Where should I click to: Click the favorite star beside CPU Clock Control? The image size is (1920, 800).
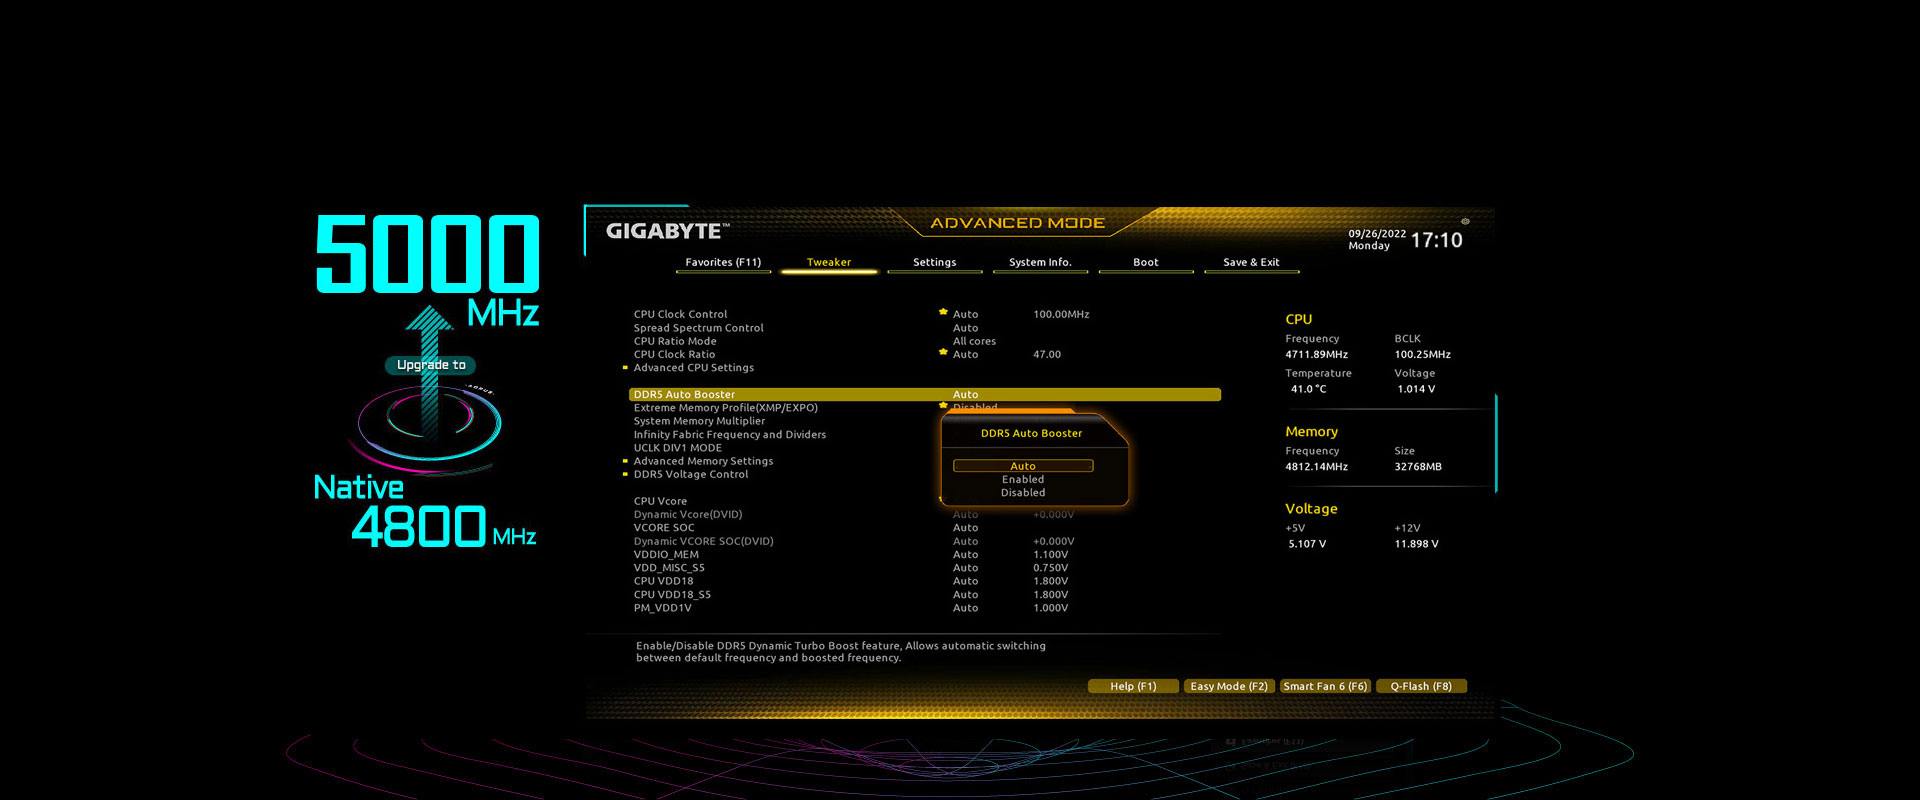pos(943,312)
